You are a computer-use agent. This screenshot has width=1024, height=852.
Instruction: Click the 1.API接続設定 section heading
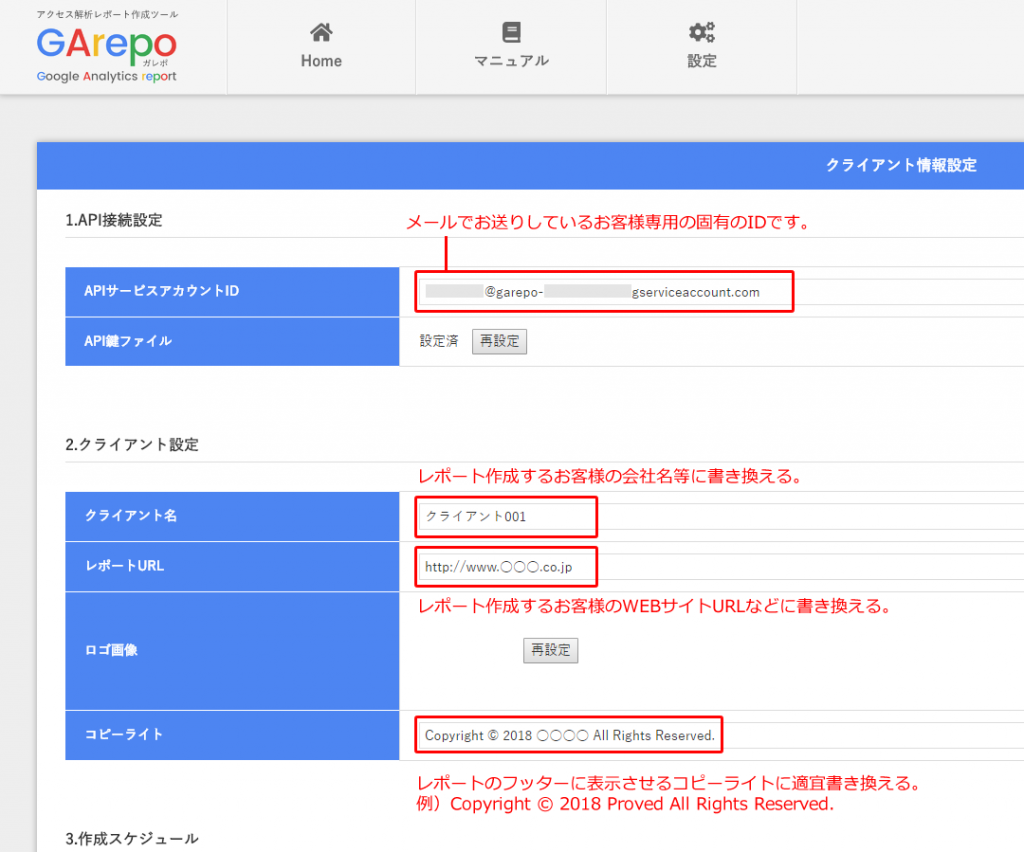(113, 220)
